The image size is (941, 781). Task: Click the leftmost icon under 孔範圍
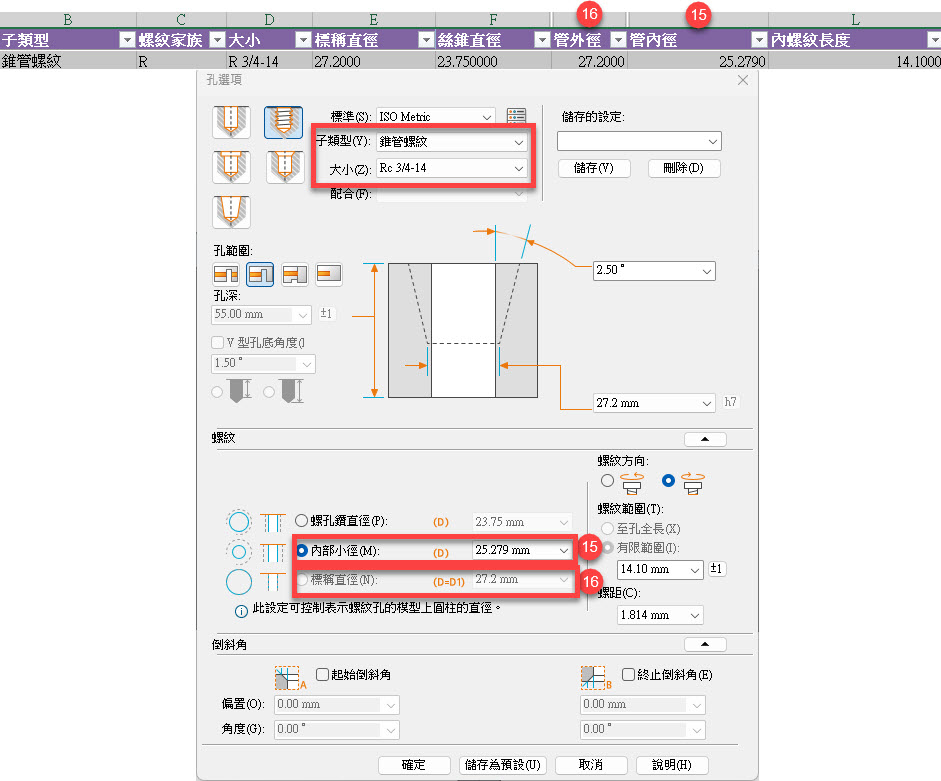[226, 273]
